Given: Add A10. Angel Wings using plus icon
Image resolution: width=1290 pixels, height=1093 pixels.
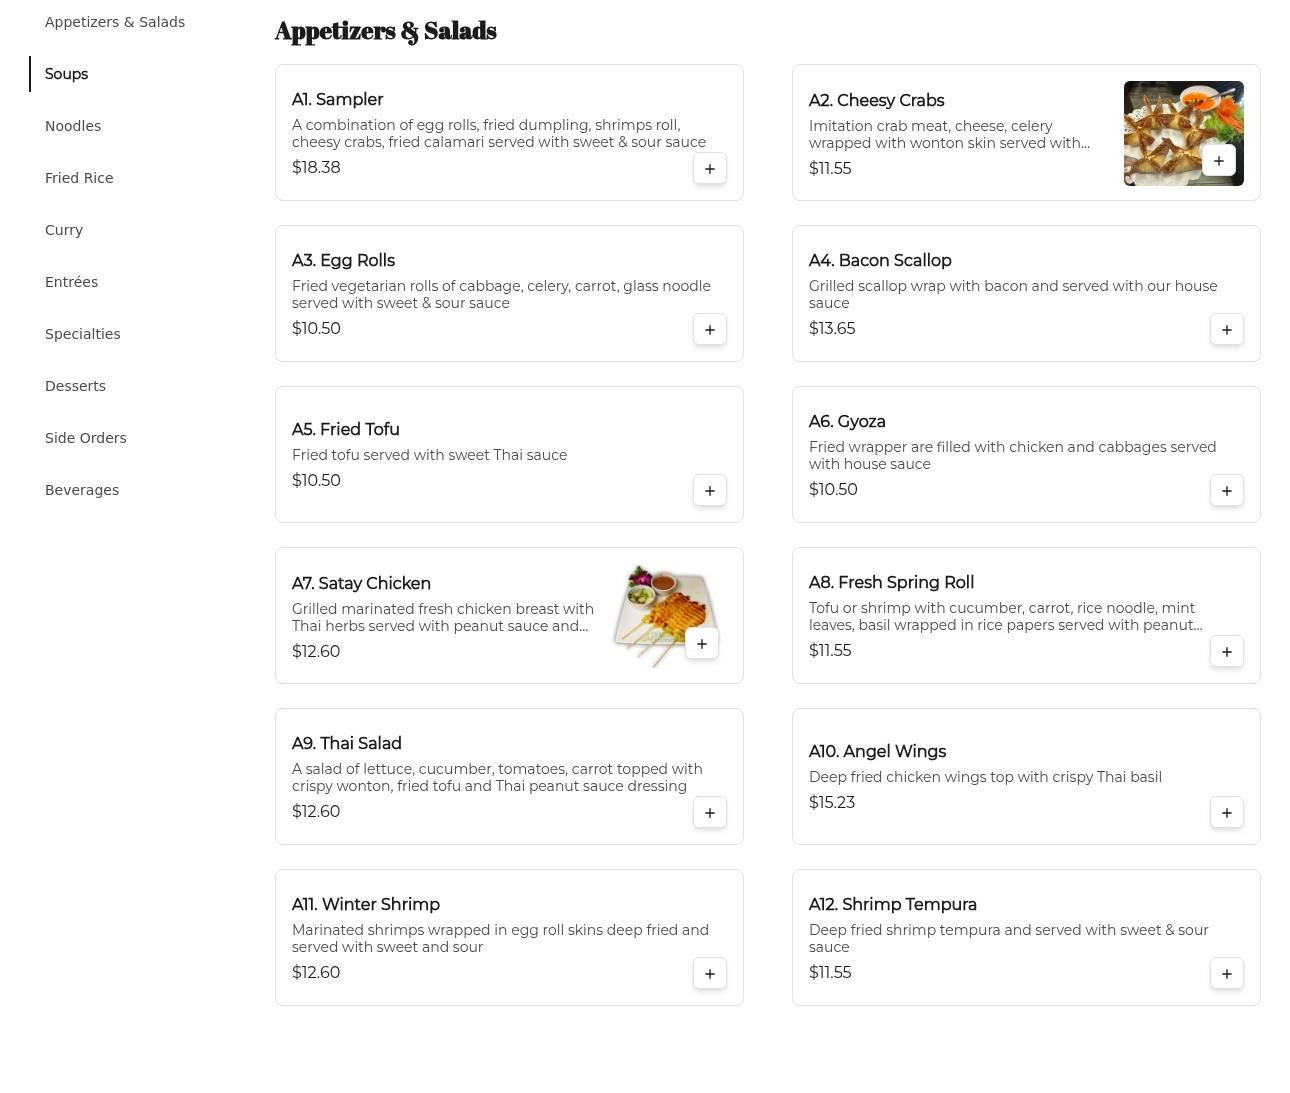Looking at the screenshot, I should coord(1226,813).
